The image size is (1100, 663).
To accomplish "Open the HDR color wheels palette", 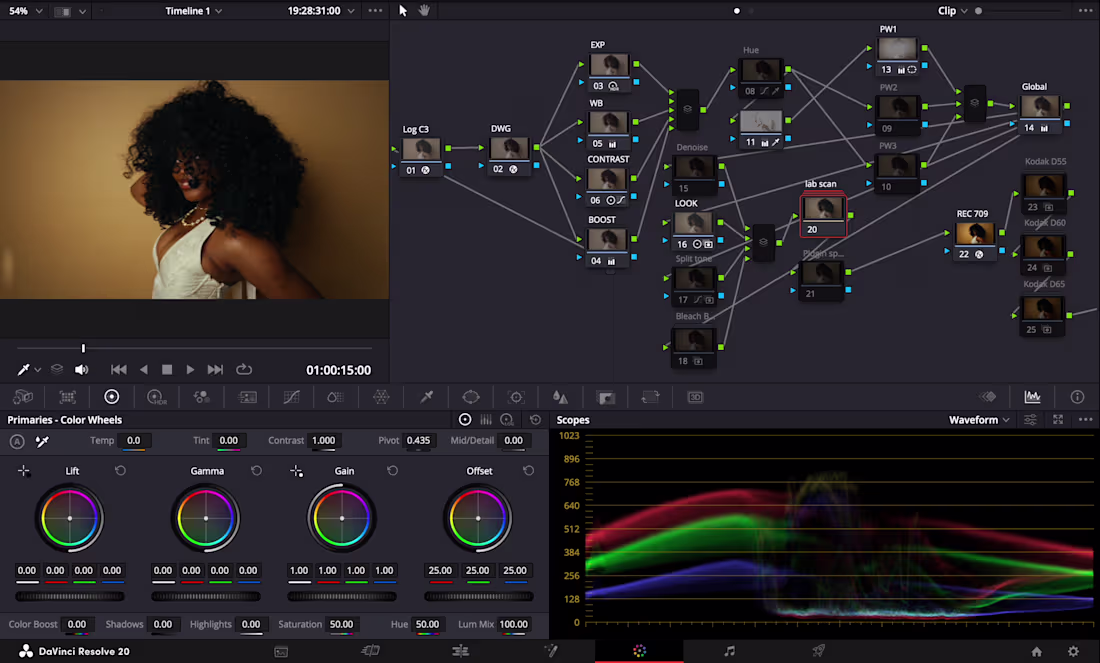I will tap(156, 397).
